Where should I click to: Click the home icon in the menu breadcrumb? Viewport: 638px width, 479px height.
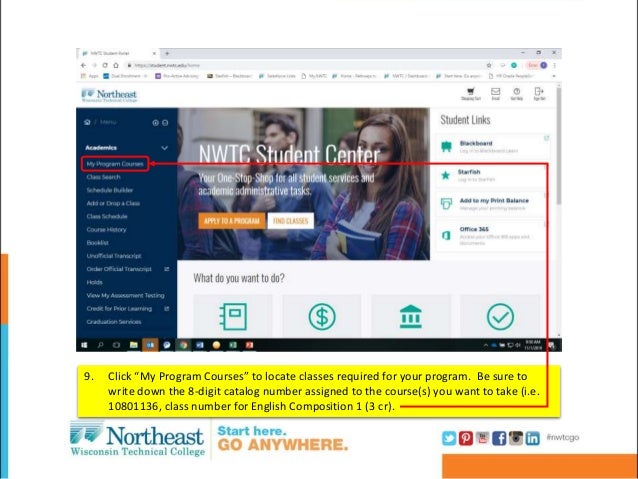point(87,122)
